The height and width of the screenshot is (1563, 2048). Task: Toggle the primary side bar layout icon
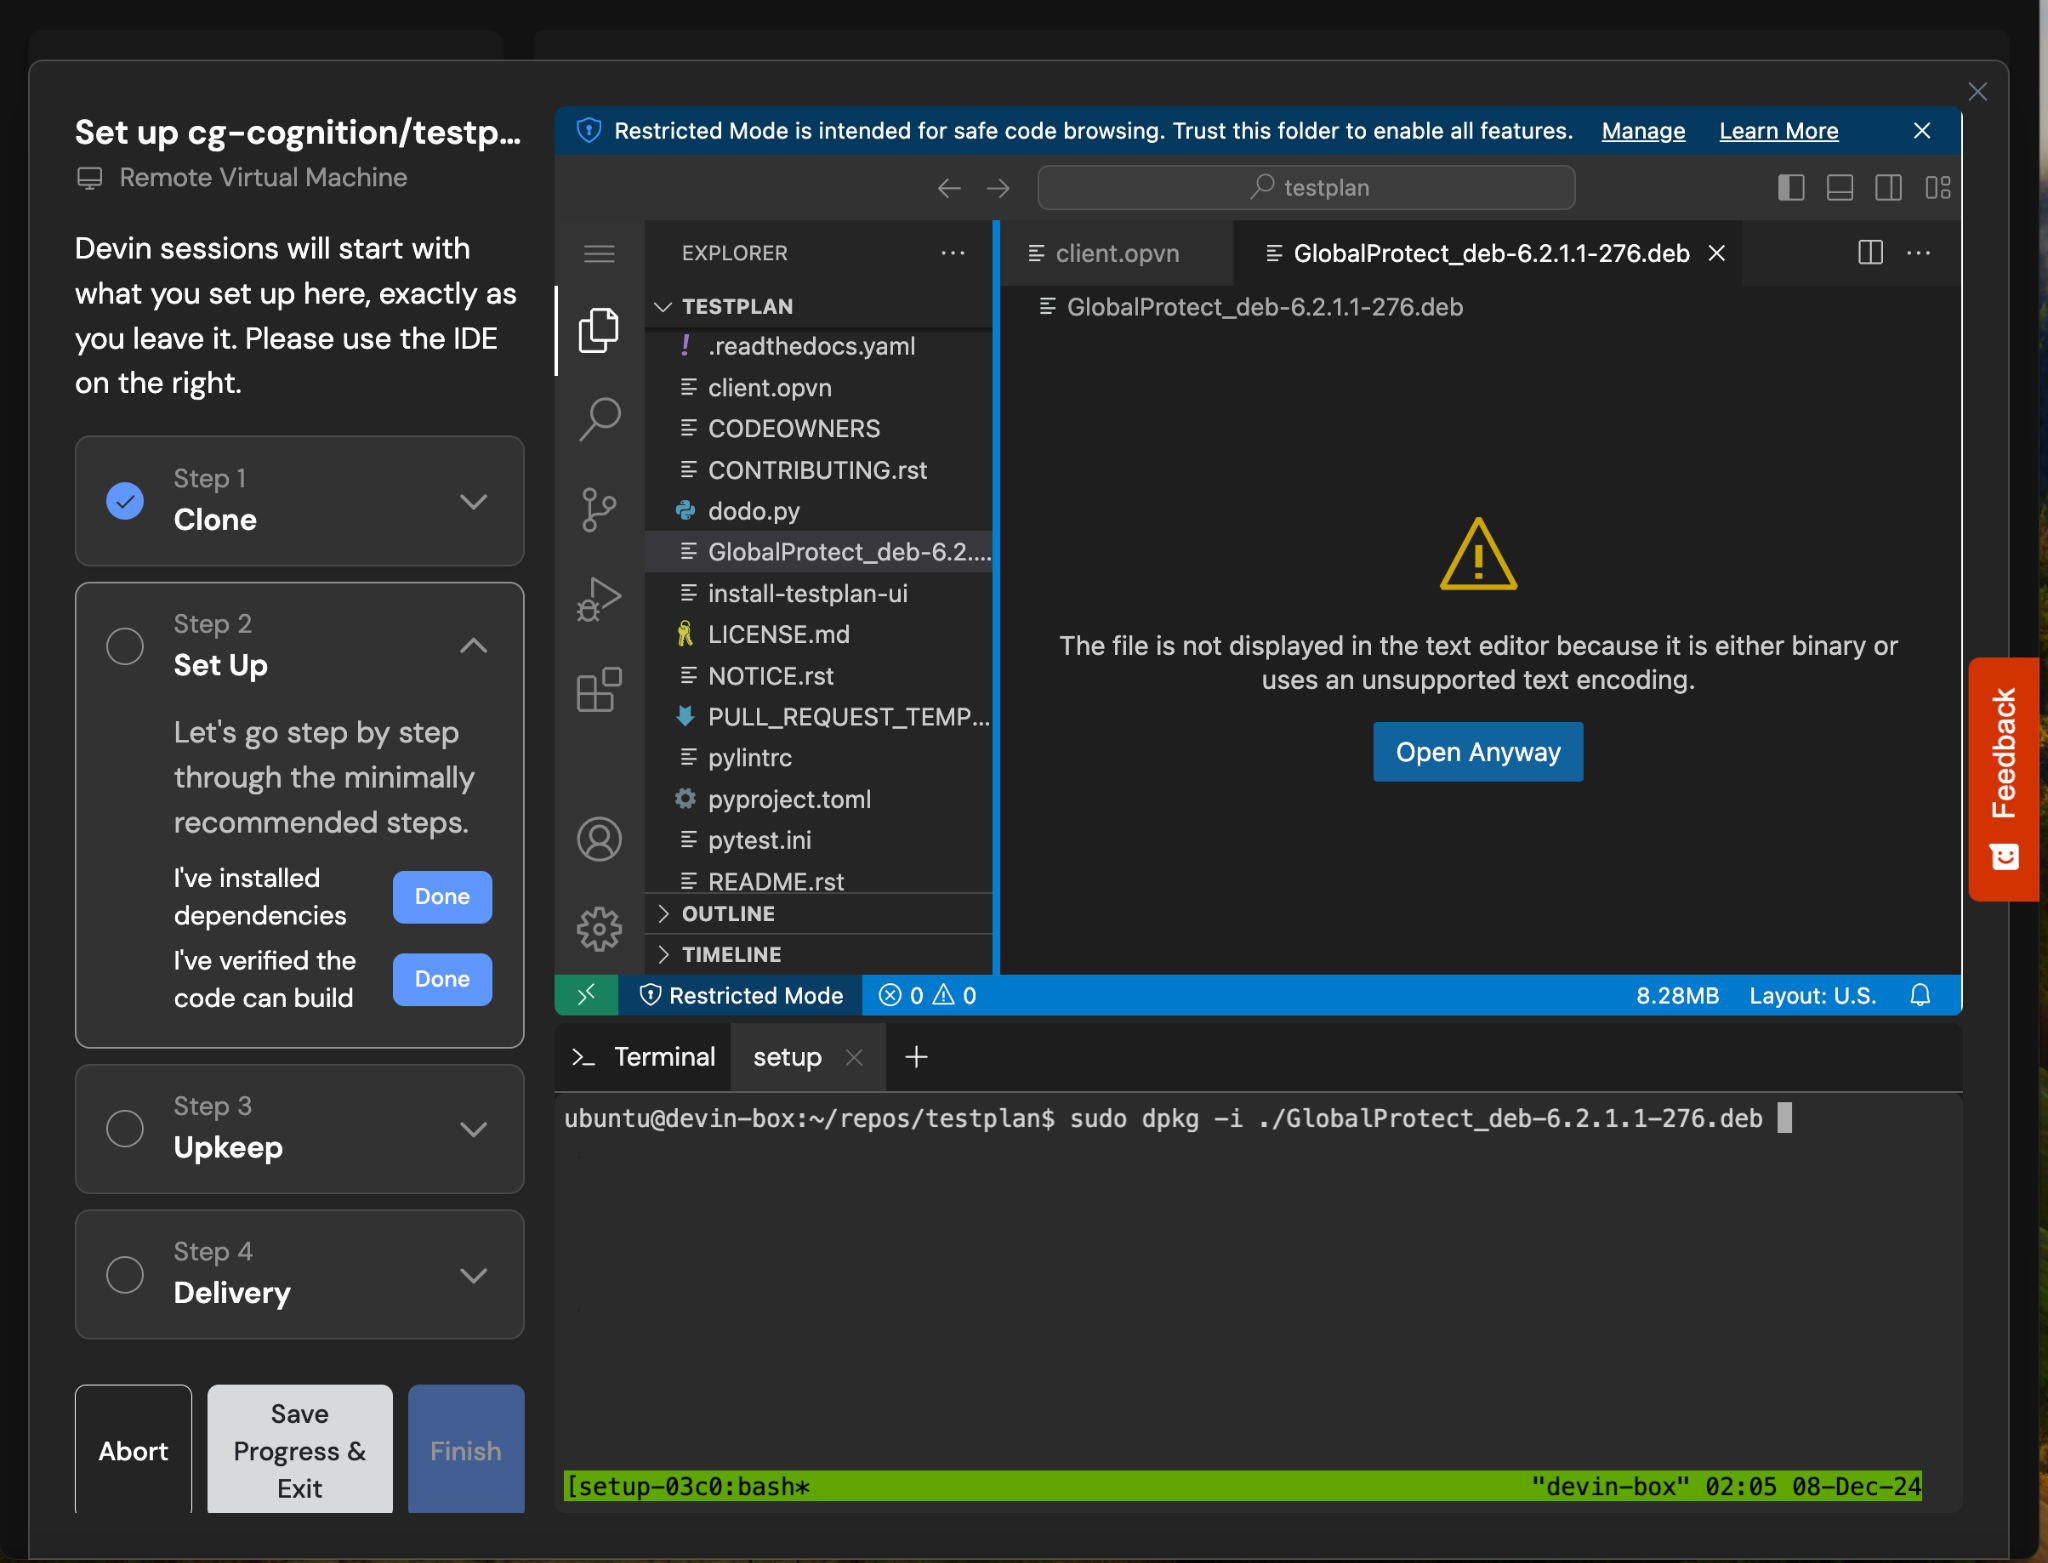(1791, 188)
